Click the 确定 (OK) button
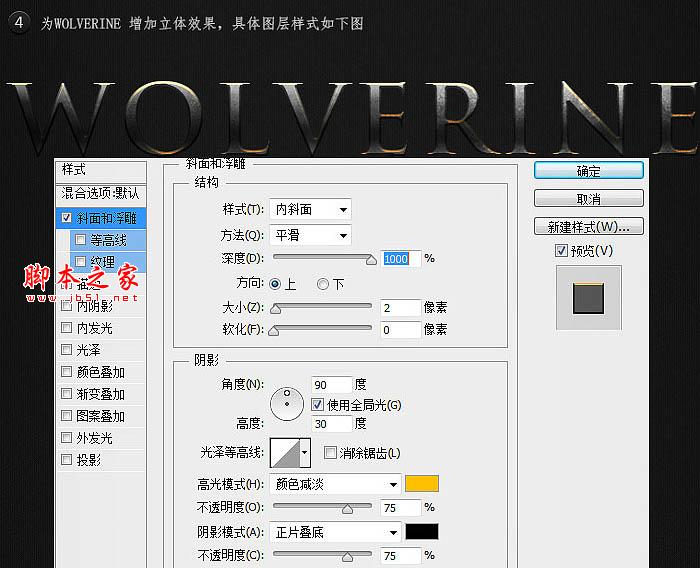700x568 pixels. 588,171
